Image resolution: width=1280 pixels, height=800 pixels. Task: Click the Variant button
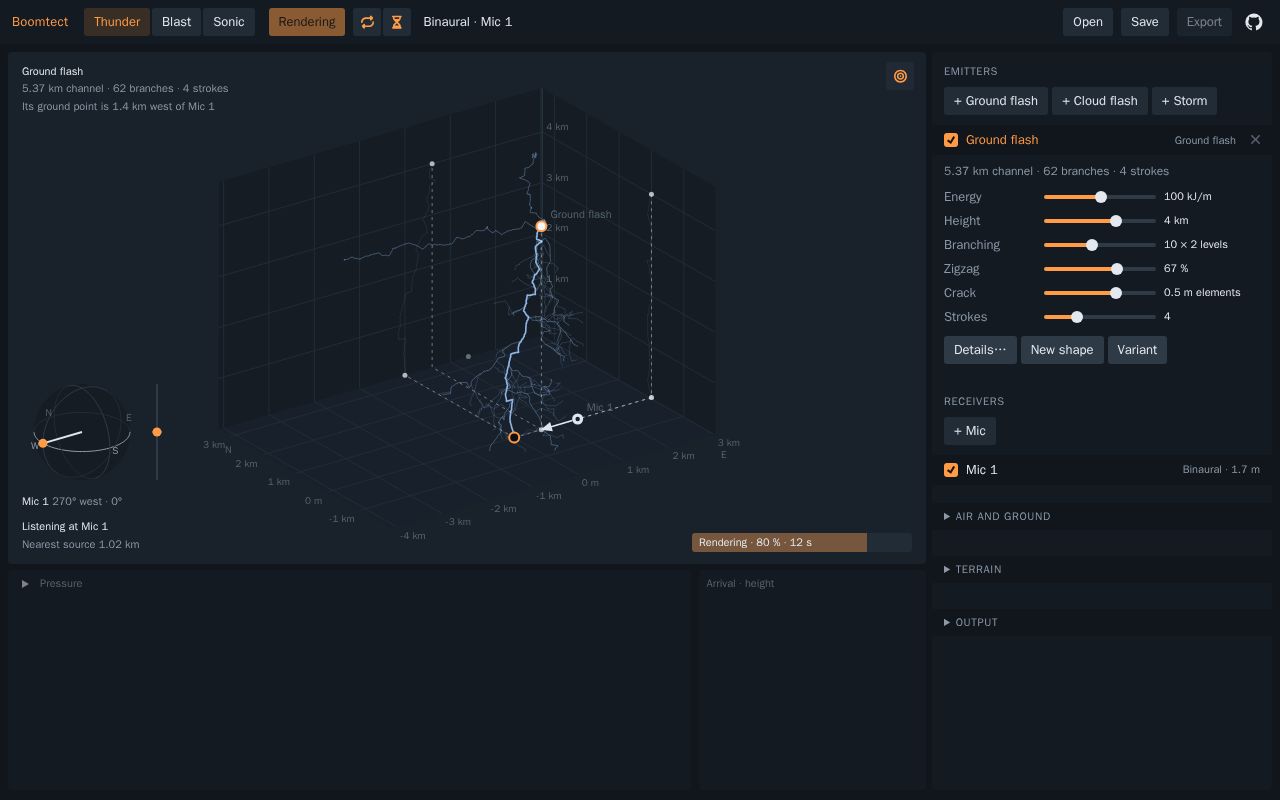(1137, 350)
